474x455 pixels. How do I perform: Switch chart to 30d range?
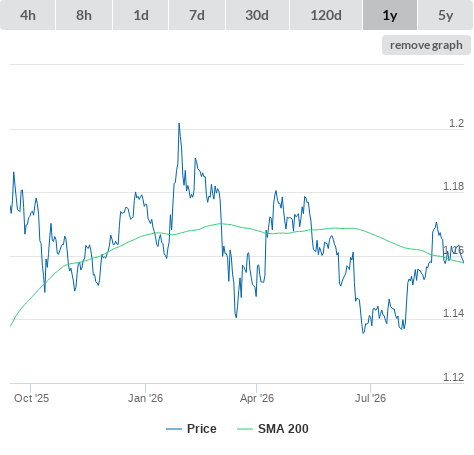(257, 15)
